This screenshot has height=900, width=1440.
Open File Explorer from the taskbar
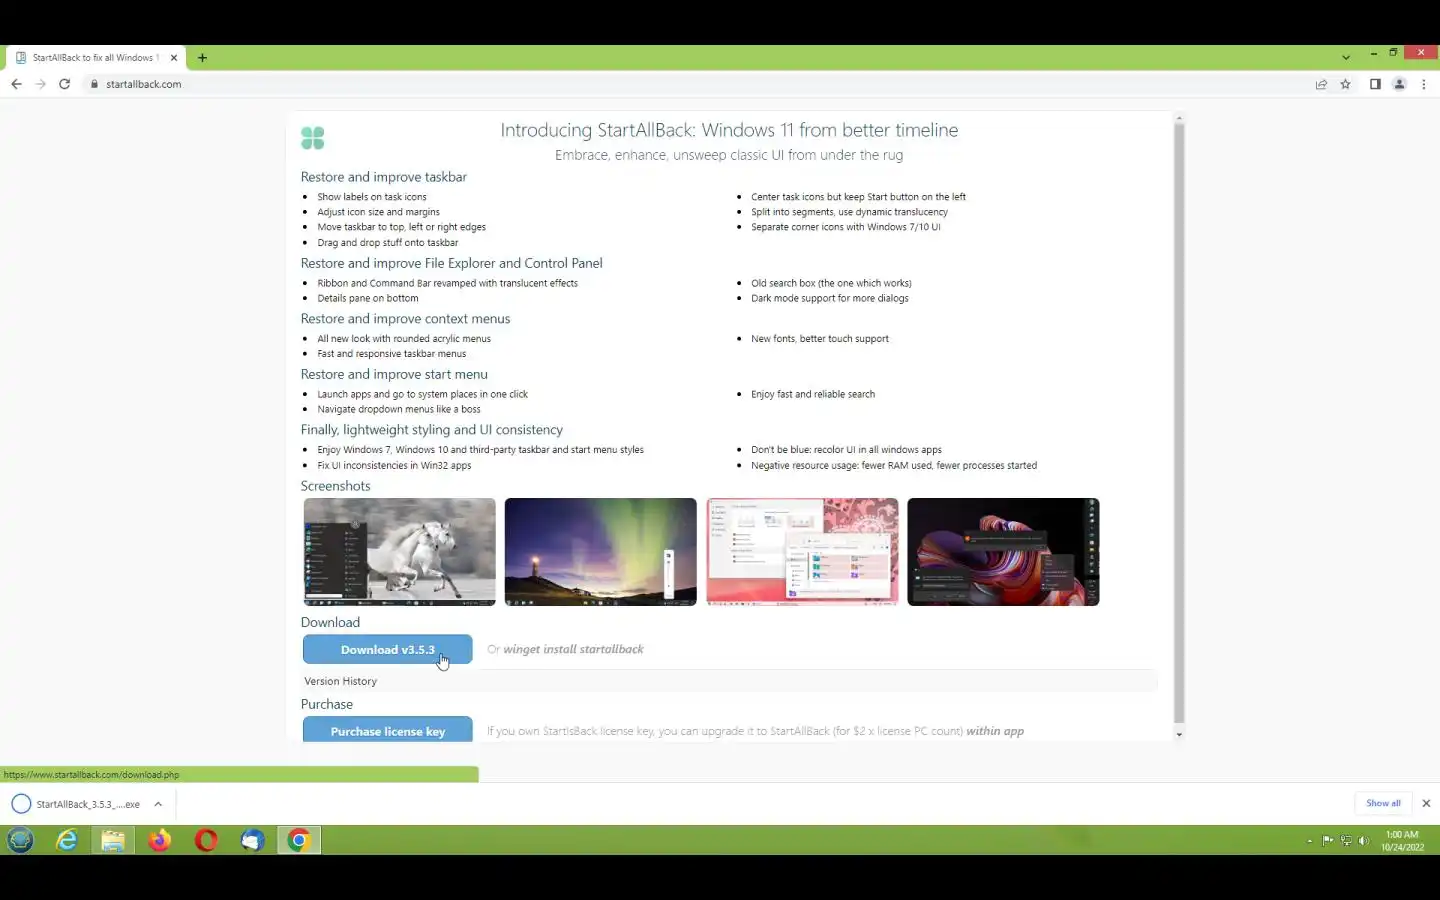point(113,840)
